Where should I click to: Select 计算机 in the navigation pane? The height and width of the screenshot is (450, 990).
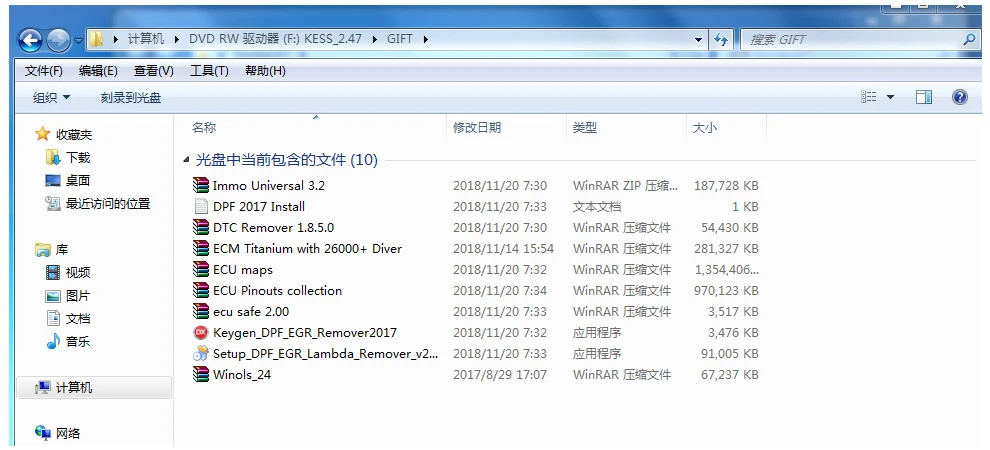click(93, 388)
